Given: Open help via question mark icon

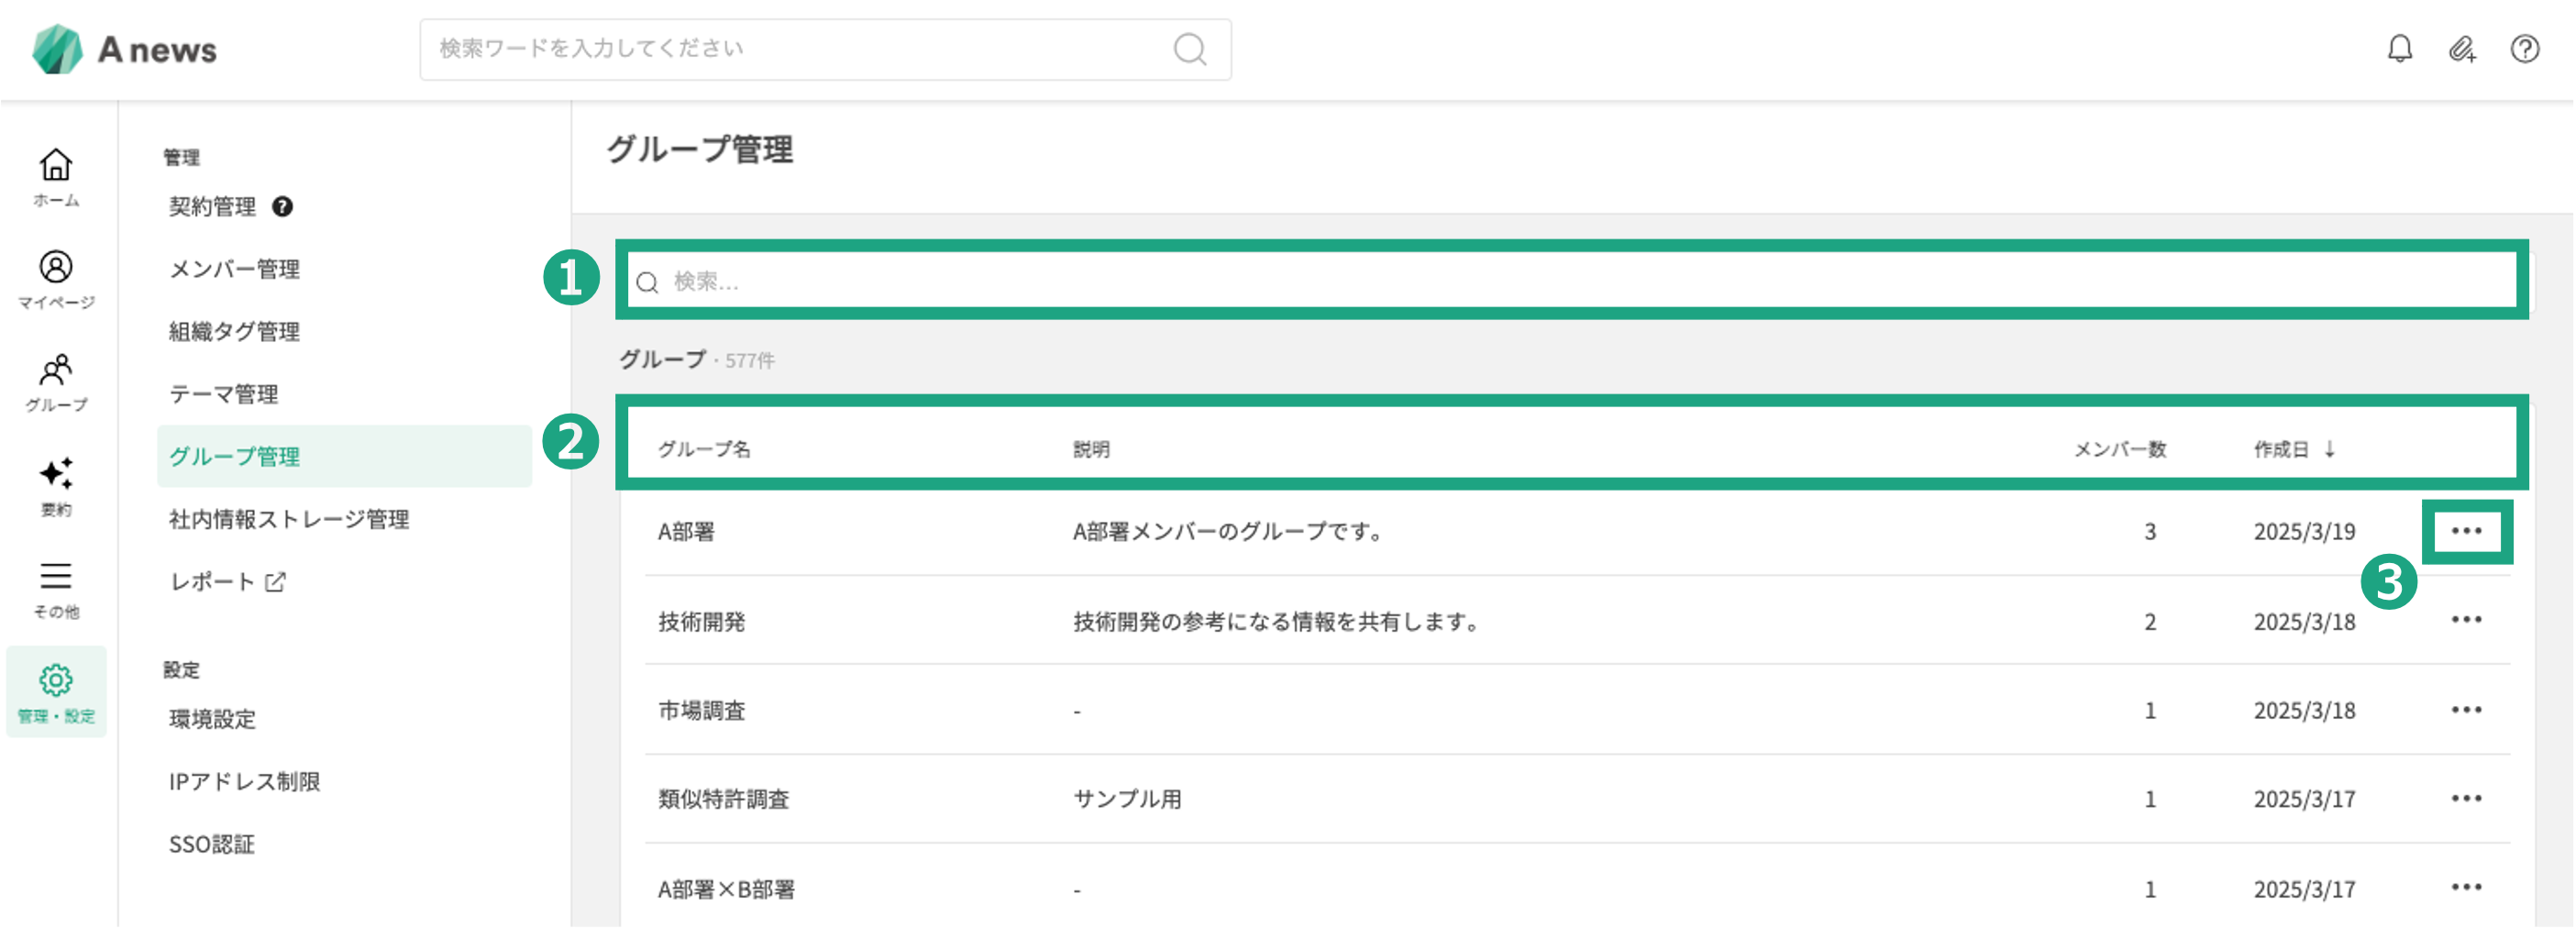Looking at the screenshot, I should (x=2524, y=49).
